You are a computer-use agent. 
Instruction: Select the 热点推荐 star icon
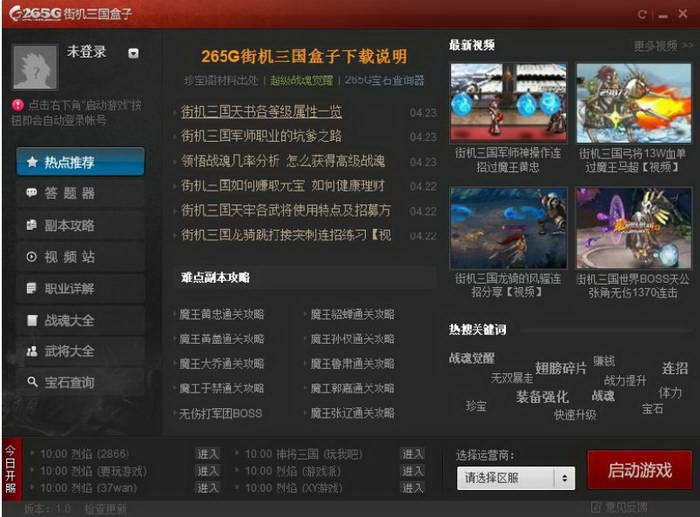pos(32,162)
